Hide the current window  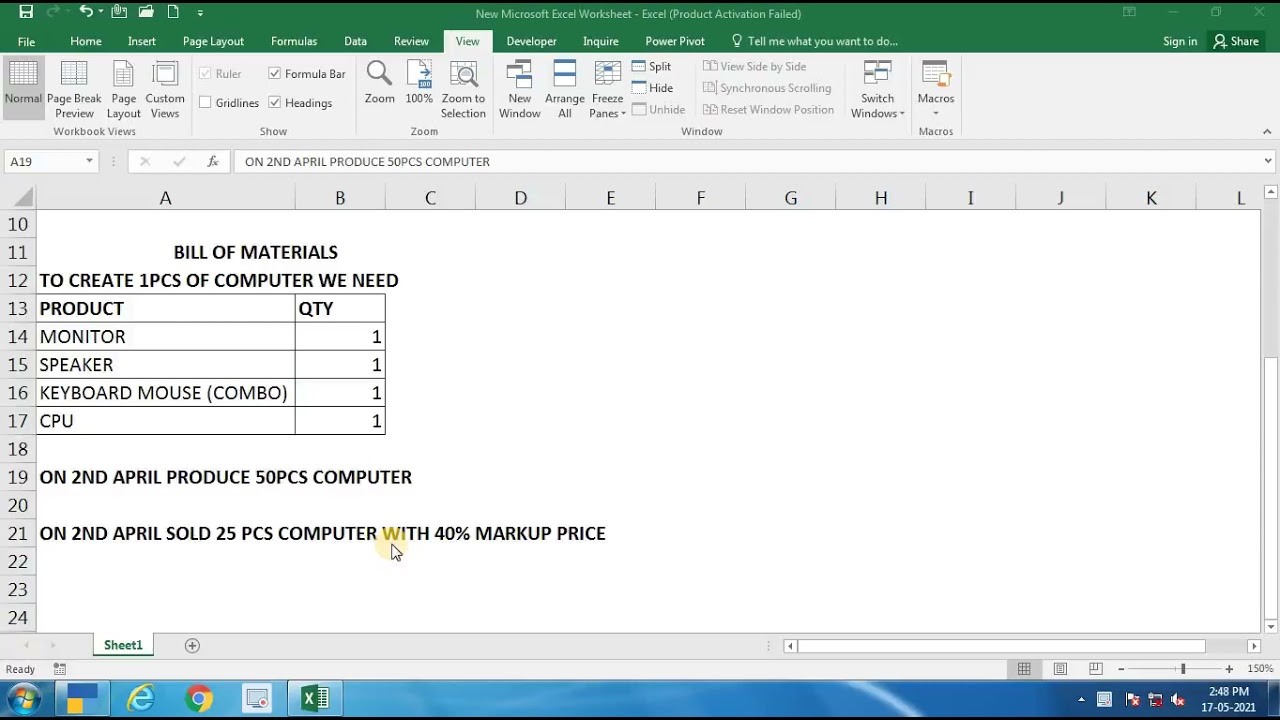point(652,88)
